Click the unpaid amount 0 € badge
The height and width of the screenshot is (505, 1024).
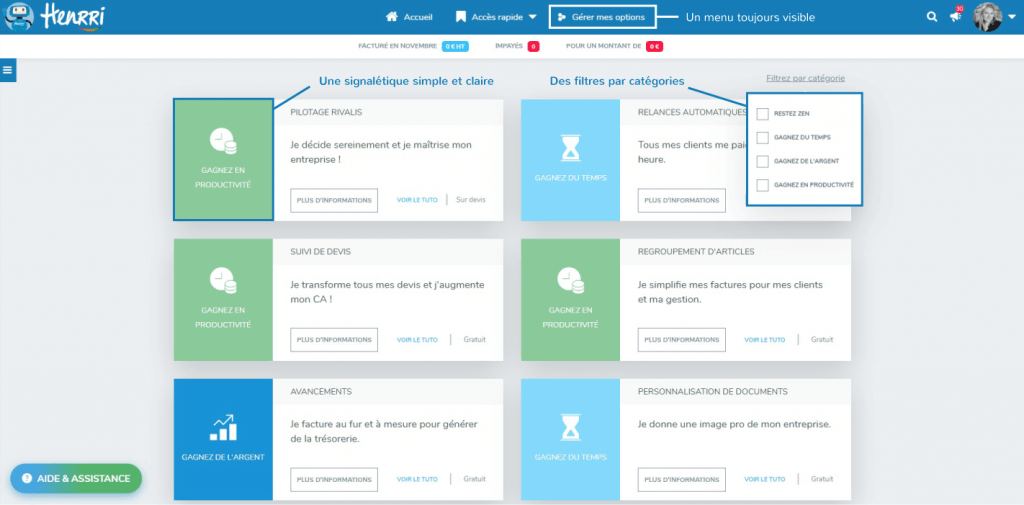(x=654, y=46)
